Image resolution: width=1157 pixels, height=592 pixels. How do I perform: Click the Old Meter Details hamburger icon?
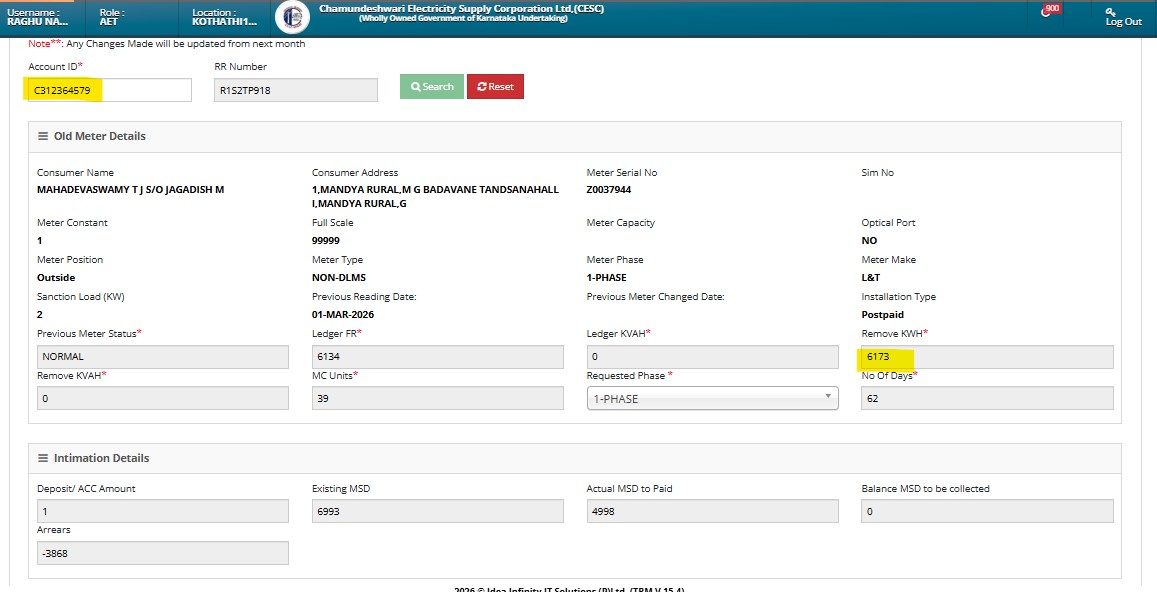point(43,136)
